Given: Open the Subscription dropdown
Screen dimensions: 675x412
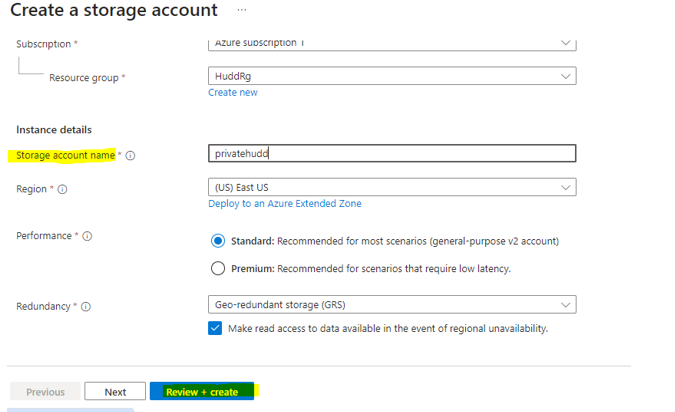Looking at the screenshot, I should (x=390, y=44).
